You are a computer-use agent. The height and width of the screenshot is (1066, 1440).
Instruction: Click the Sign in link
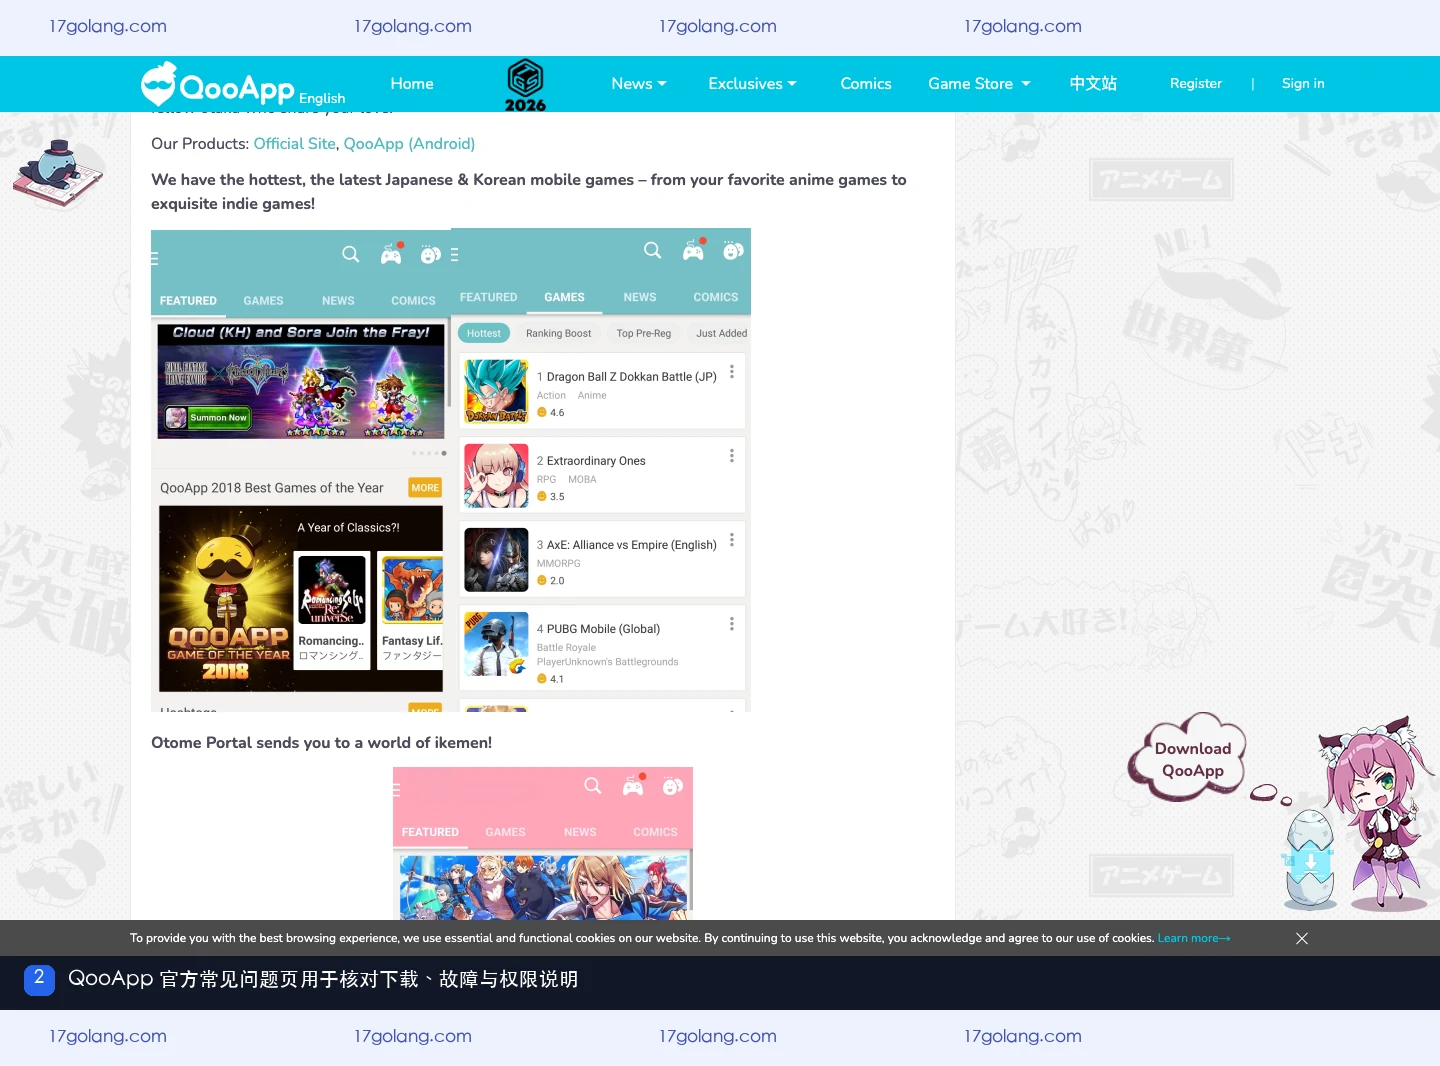[x=1303, y=84]
